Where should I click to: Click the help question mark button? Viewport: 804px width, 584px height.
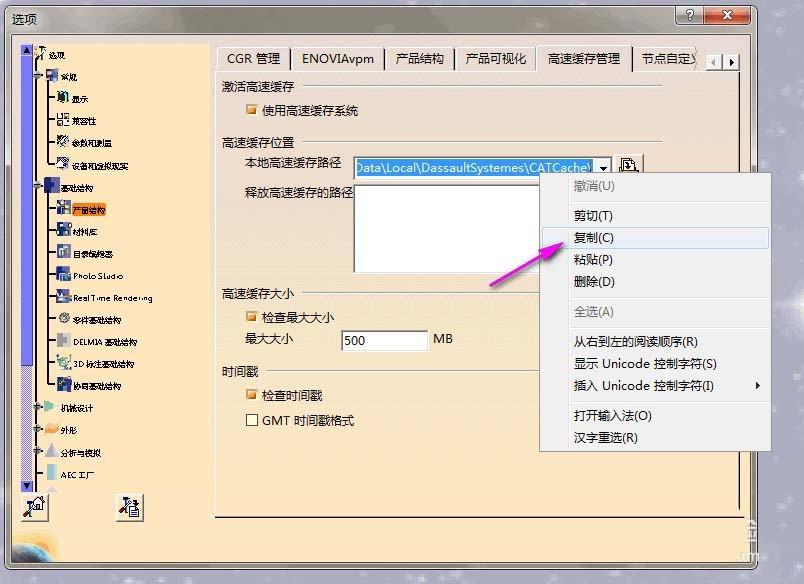tap(689, 16)
